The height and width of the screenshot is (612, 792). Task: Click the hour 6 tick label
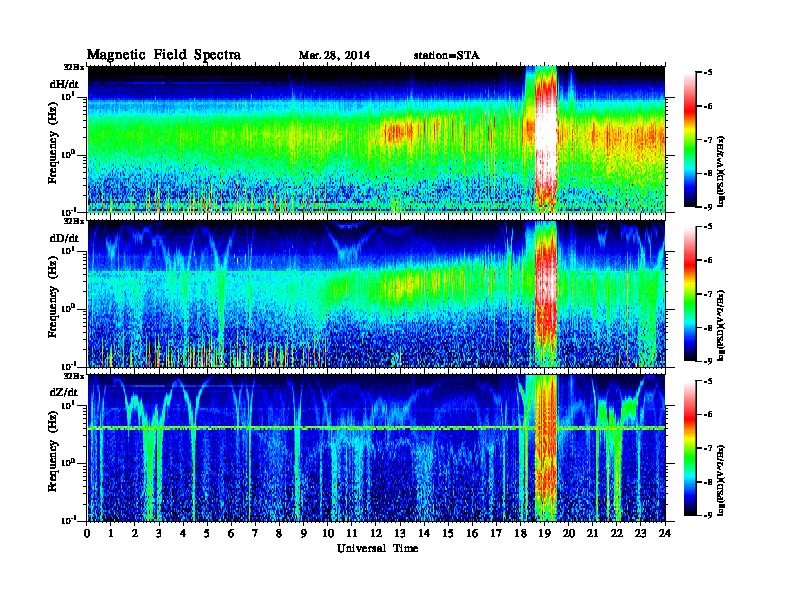pyautogui.click(x=231, y=533)
